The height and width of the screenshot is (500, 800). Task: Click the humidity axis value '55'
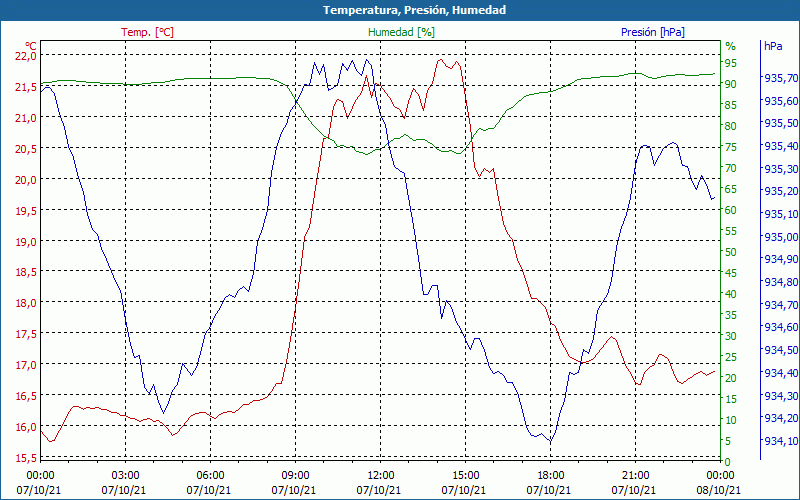(x=731, y=231)
